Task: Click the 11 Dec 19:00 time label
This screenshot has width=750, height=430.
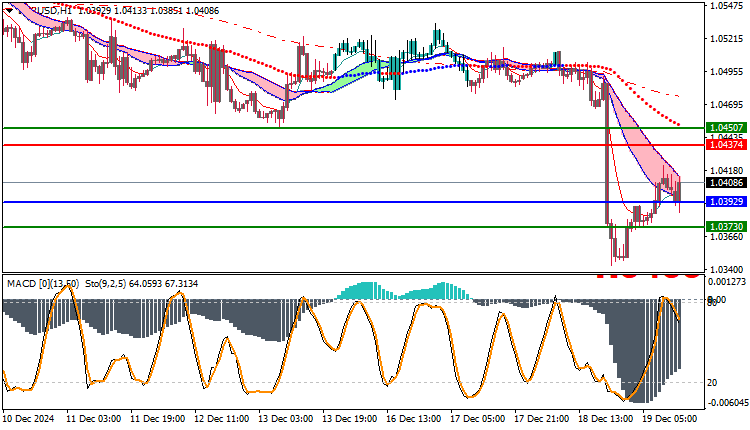Action: [x=157, y=419]
